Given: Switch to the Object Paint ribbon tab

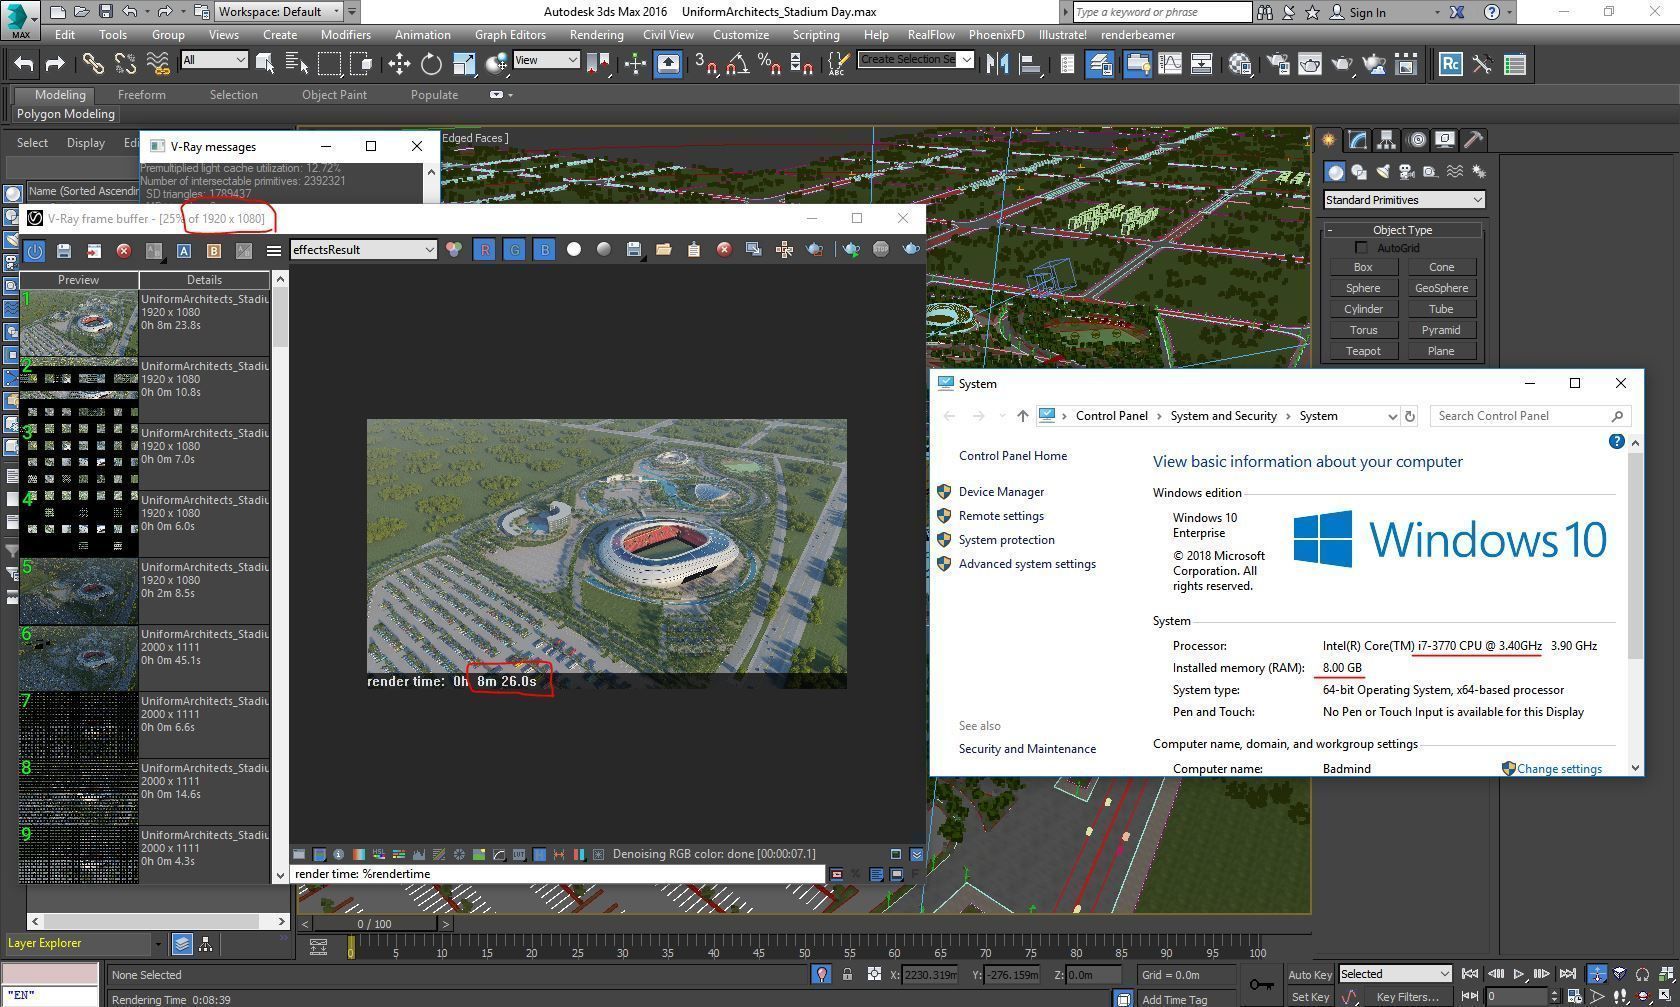Looking at the screenshot, I should tap(334, 95).
